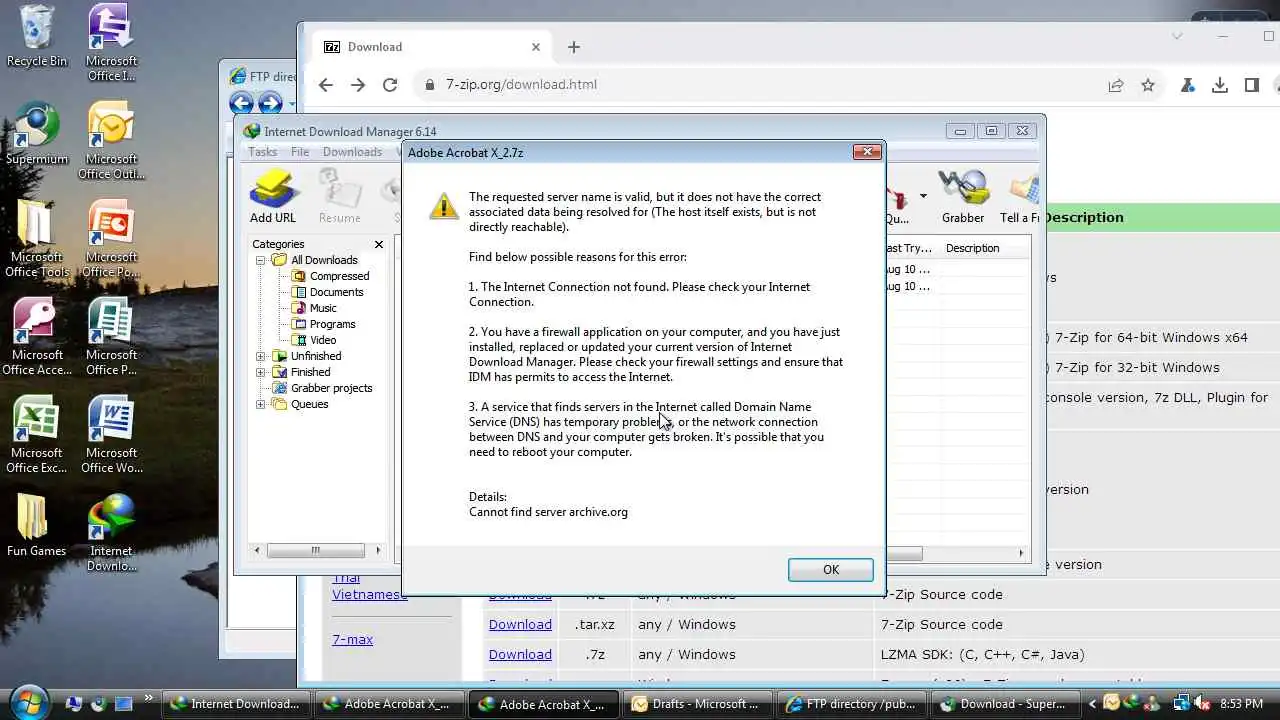Click the Download link for .tar.xz

tap(520, 624)
